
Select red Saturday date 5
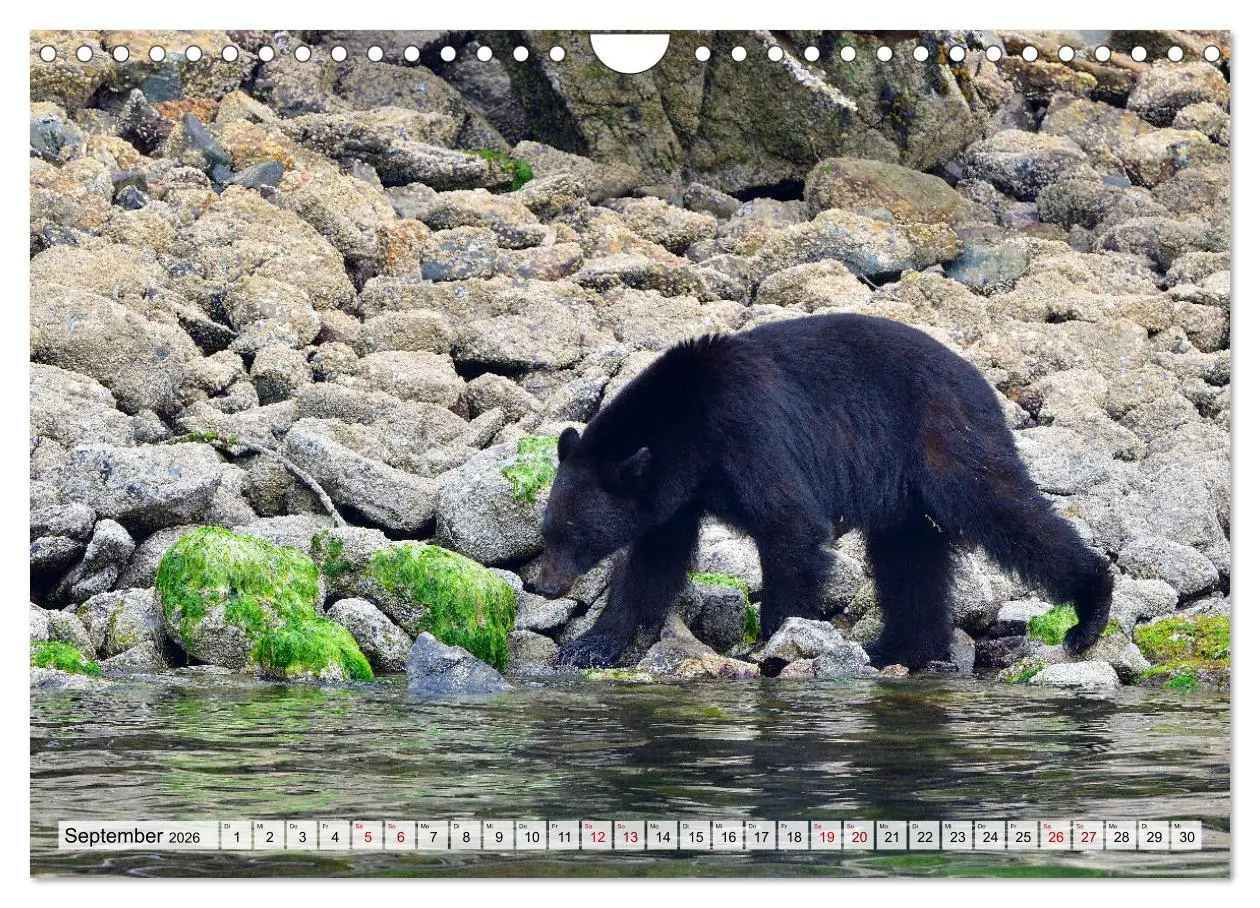click(367, 836)
